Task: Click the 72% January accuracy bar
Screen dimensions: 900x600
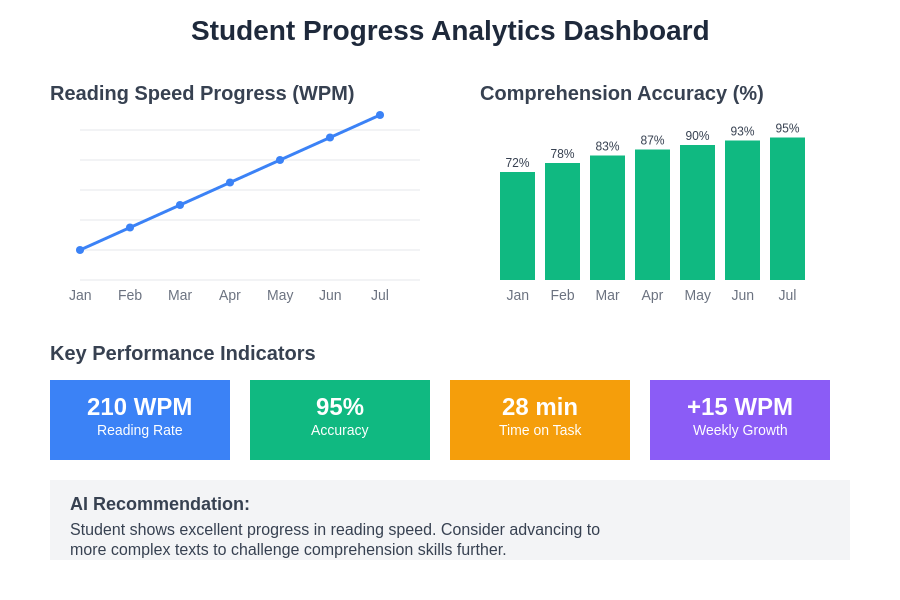Action: pos(517,226)
